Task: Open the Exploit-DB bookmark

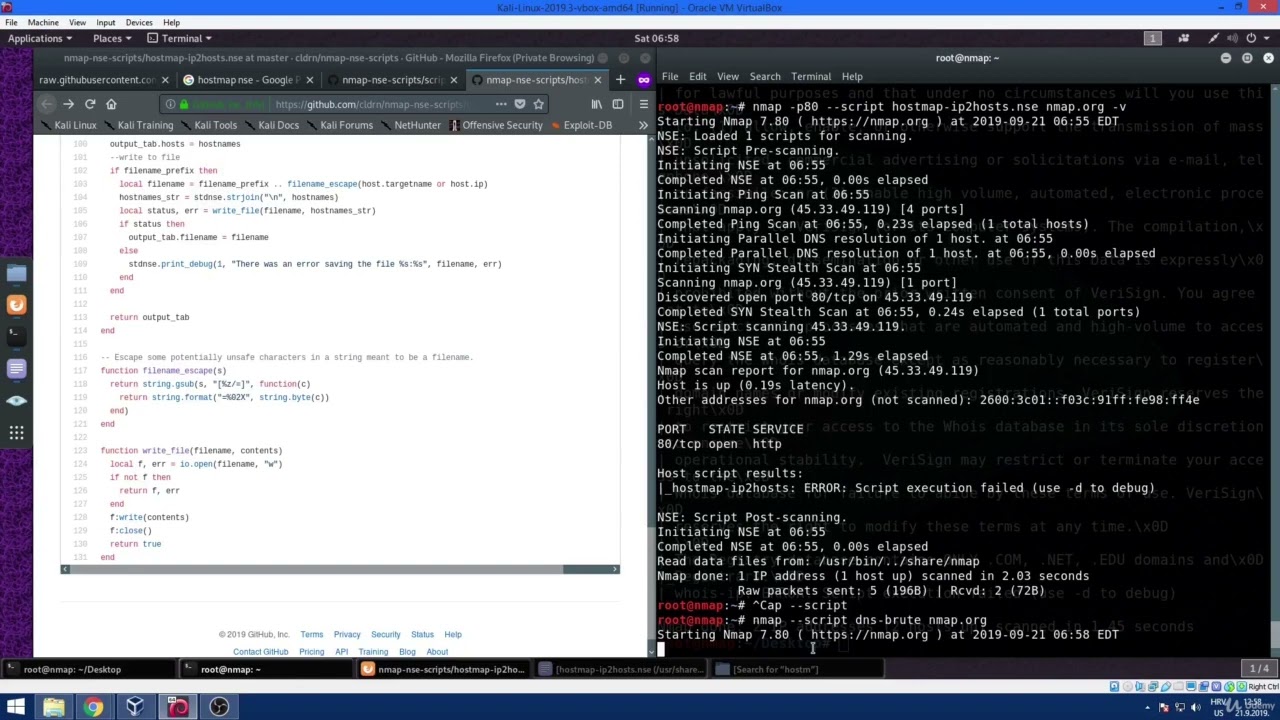Action: (580, 125)
